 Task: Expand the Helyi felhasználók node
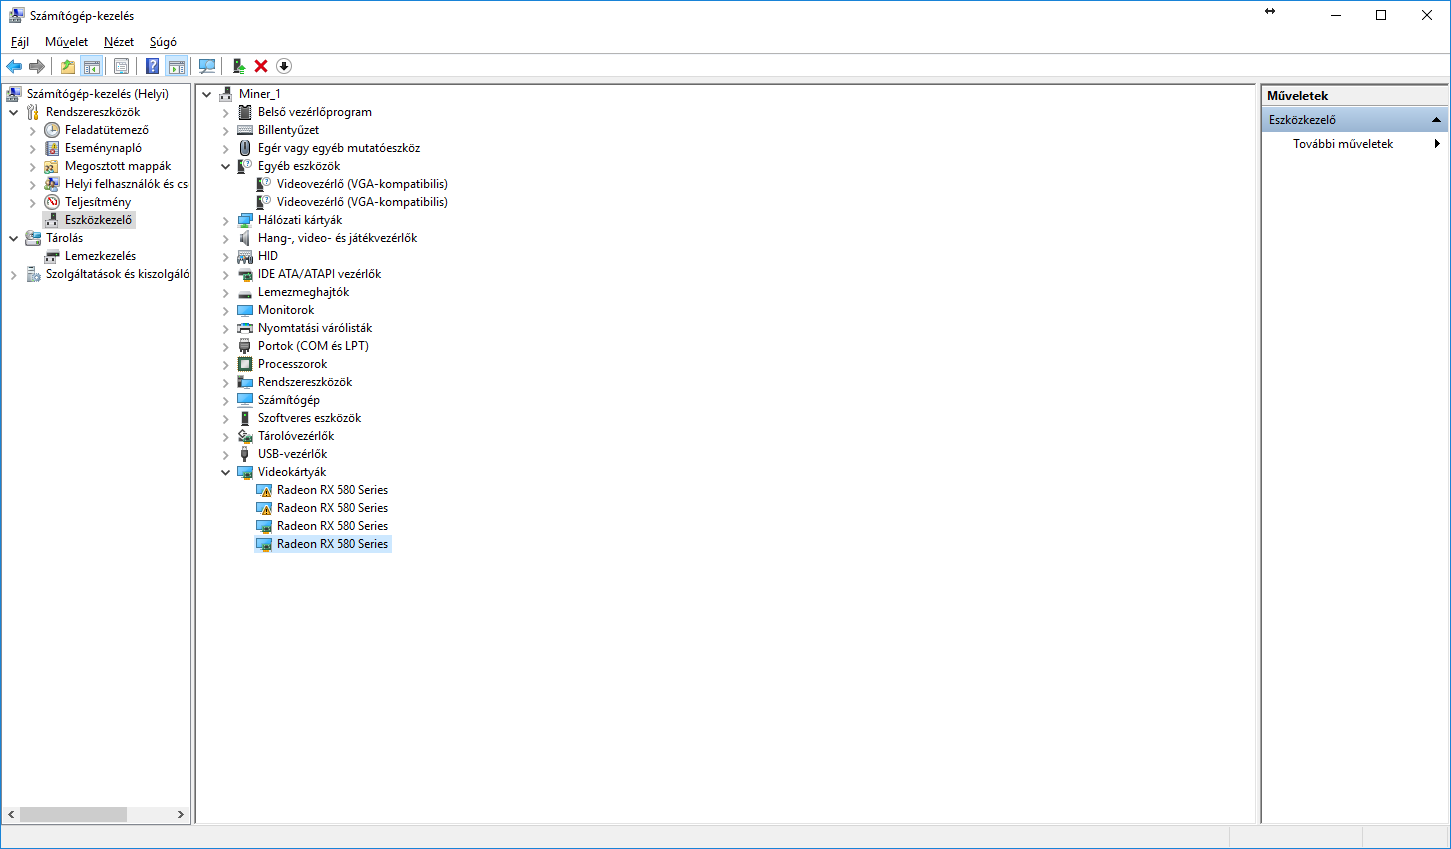click(33, 184)
